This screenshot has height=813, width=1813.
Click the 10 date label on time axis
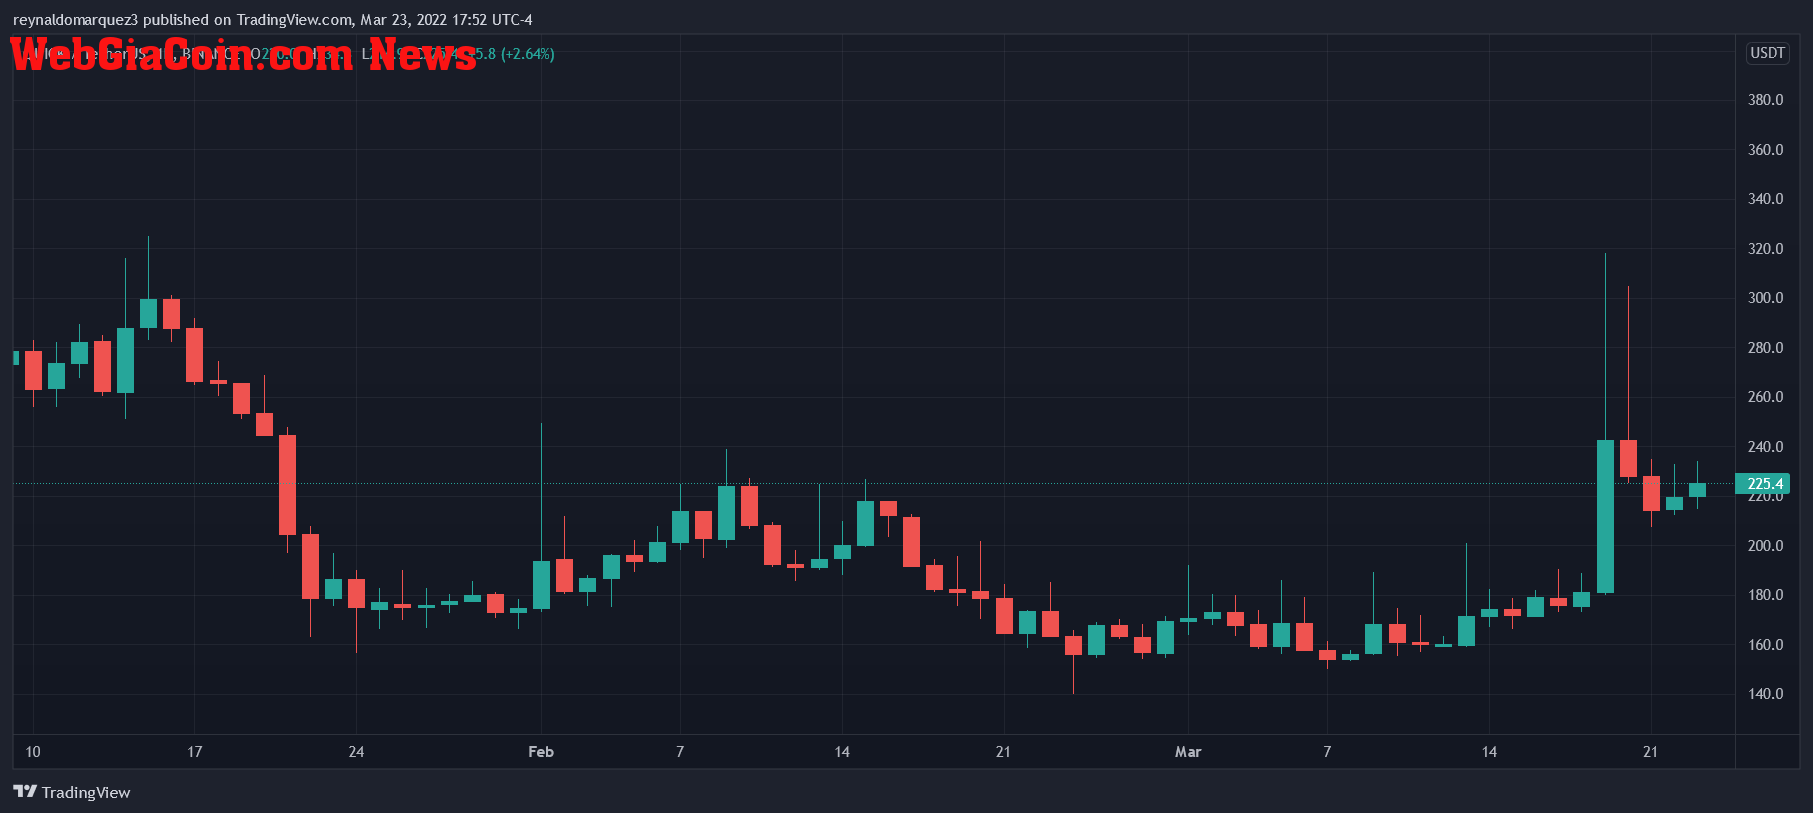coord(33,752)
